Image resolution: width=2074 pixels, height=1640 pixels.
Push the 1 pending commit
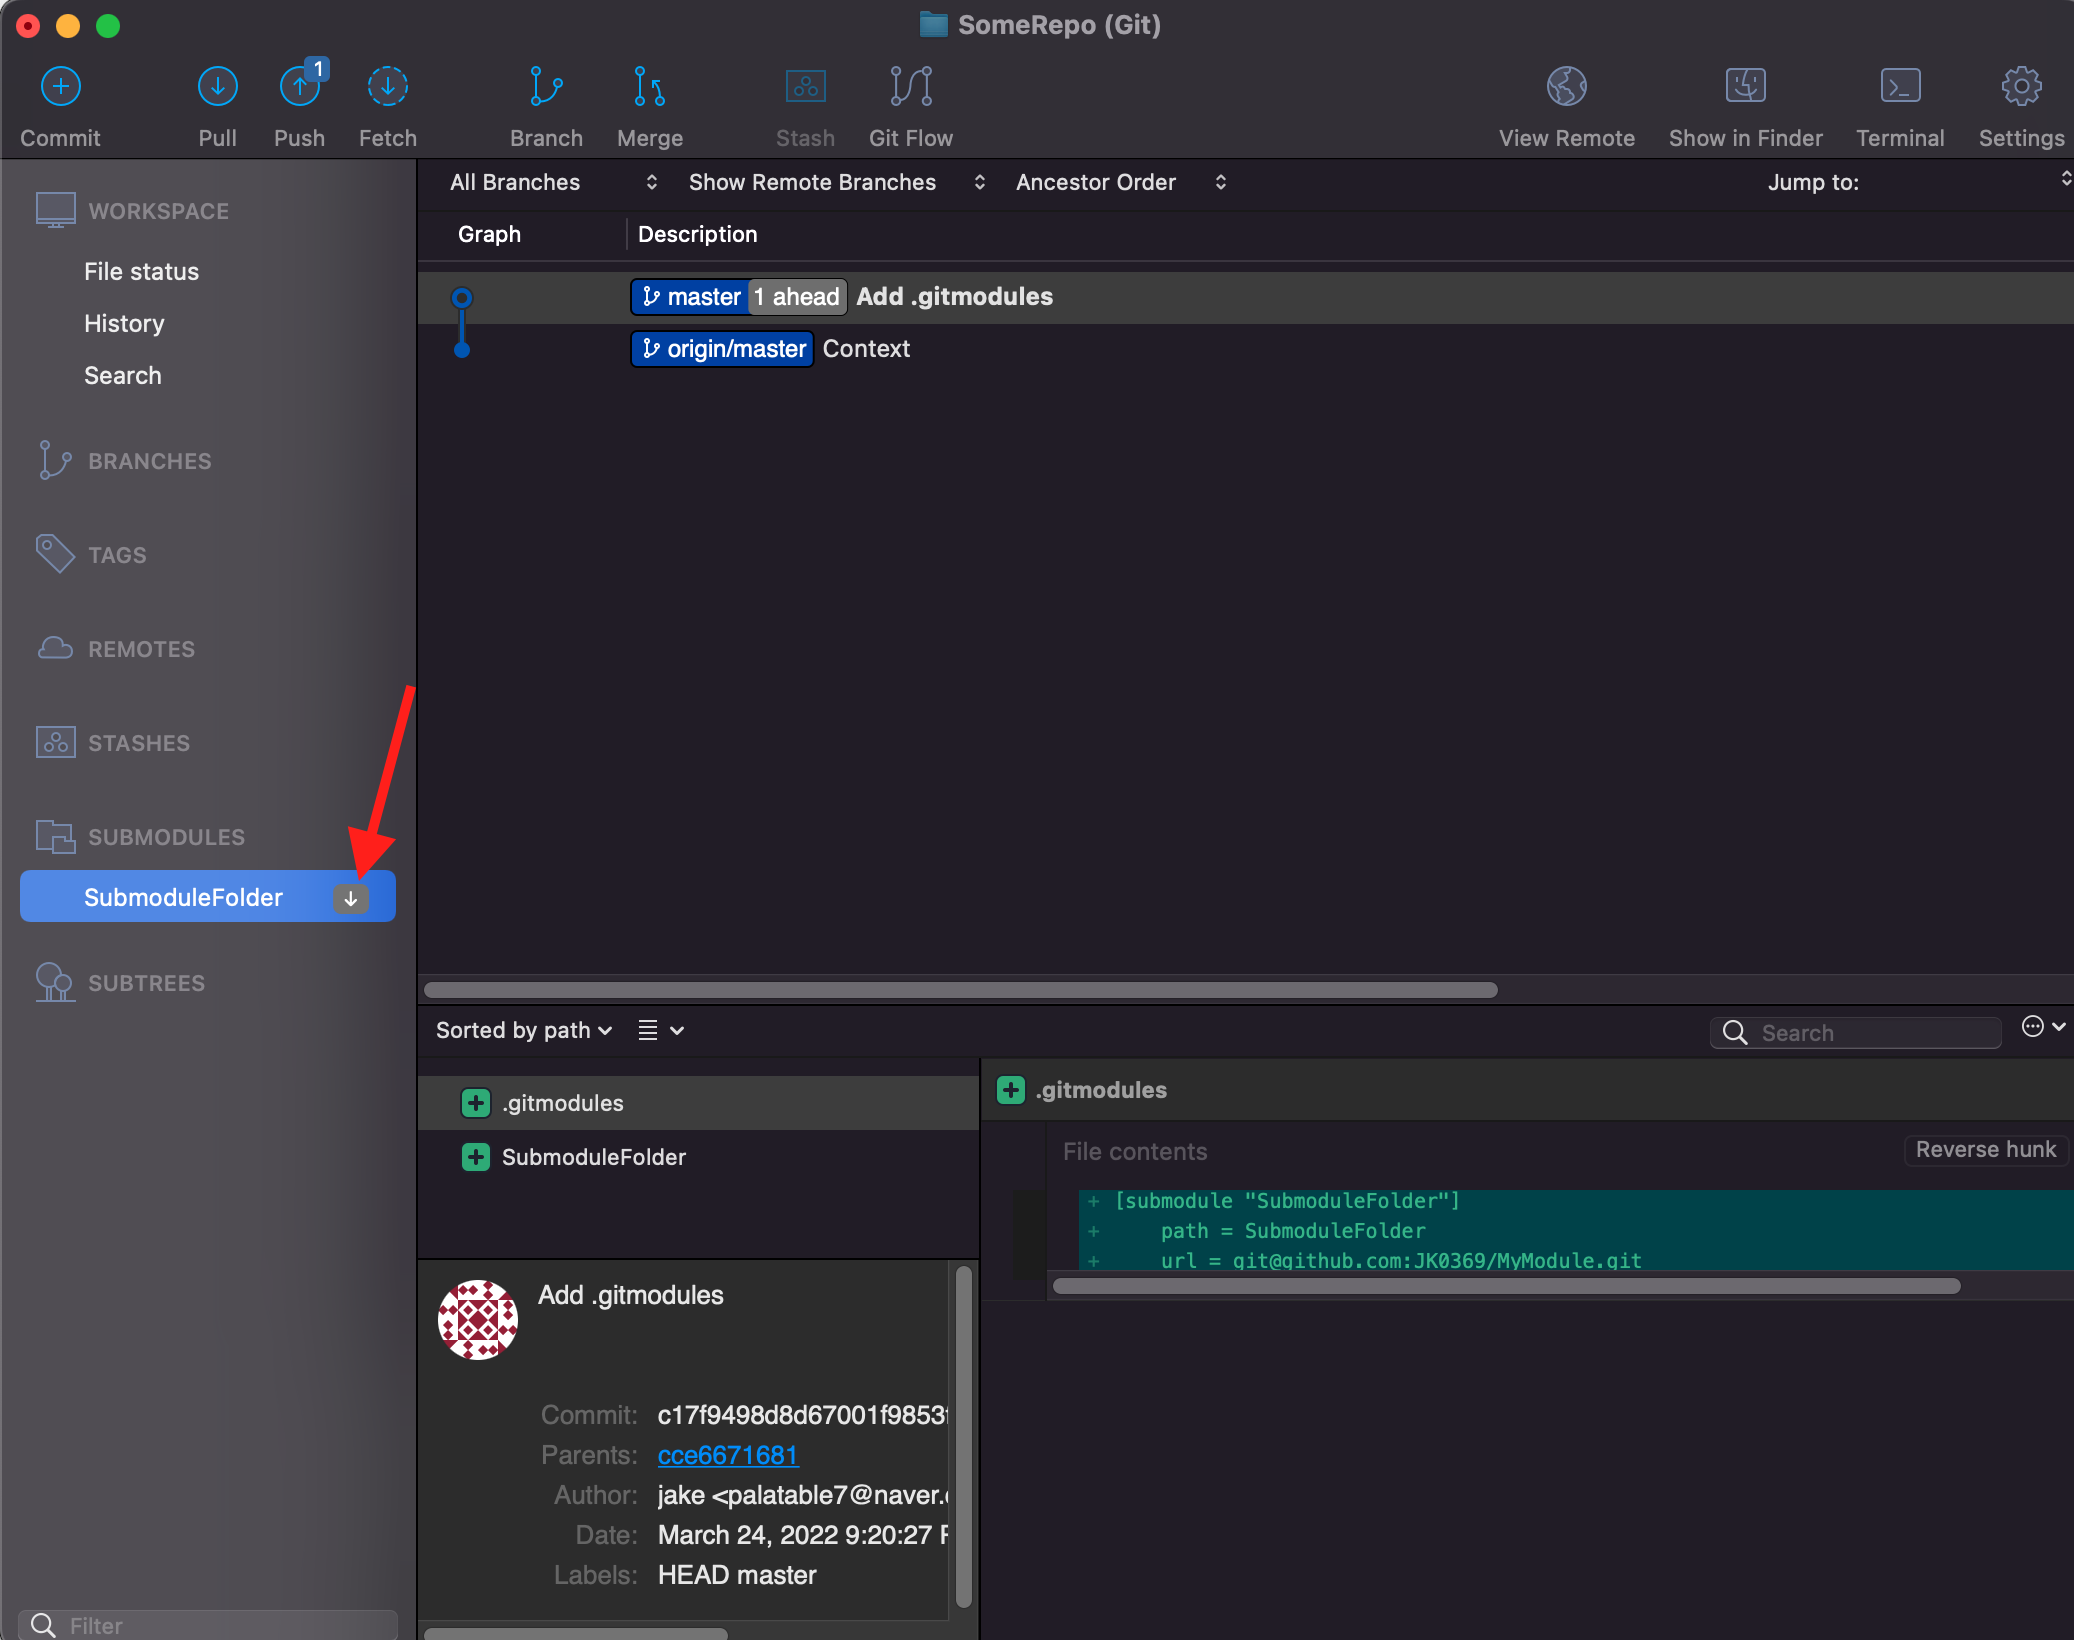(x=299, y=88)
